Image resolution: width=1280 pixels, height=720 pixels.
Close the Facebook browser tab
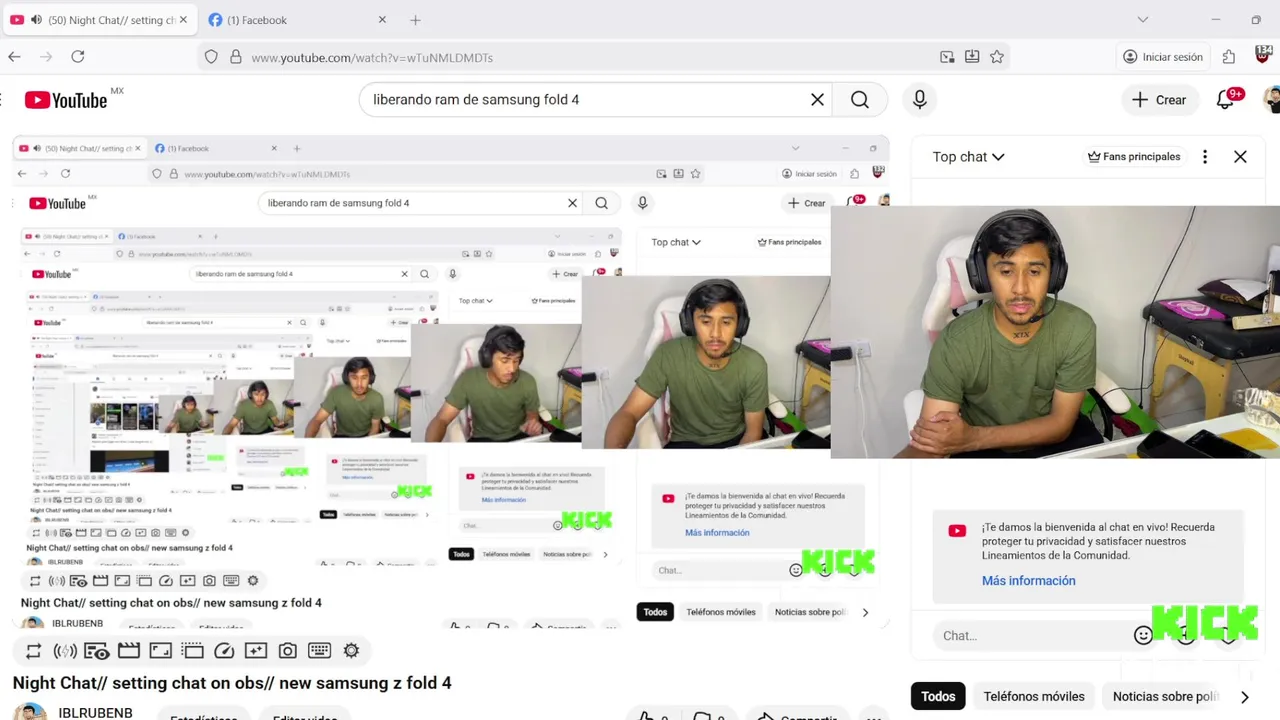(382, 20)
